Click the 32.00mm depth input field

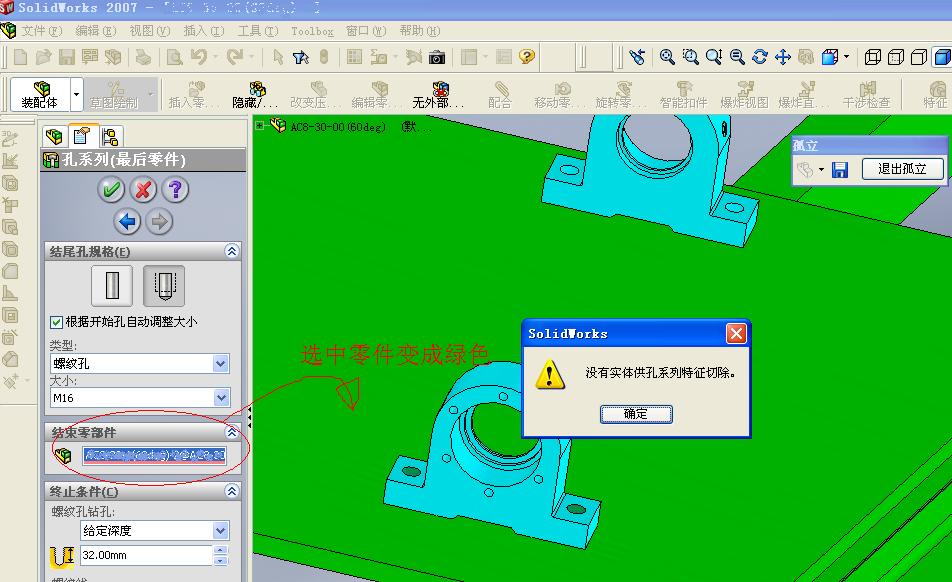[146, 555]
